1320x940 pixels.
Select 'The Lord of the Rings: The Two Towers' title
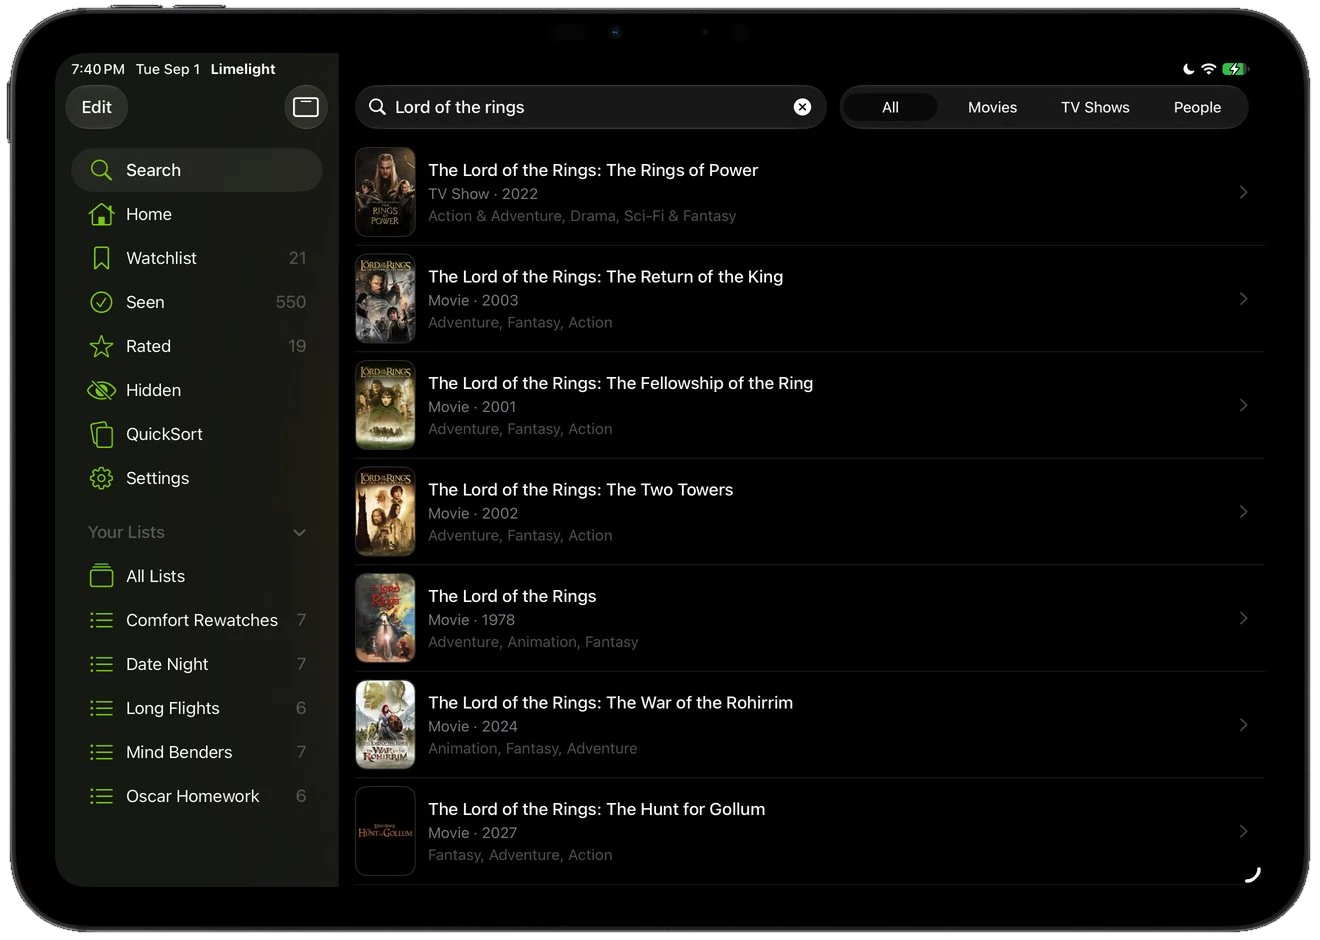point(580,490)
